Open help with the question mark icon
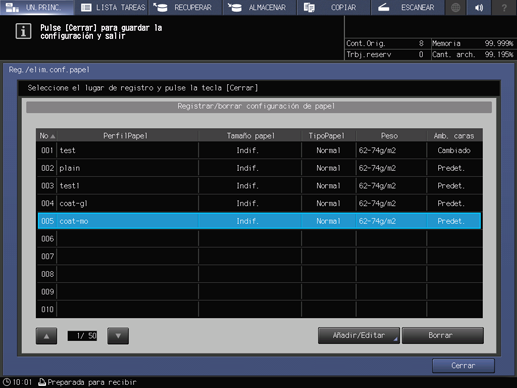The height and width of the screenshot is (388, 517). point(504,7)
